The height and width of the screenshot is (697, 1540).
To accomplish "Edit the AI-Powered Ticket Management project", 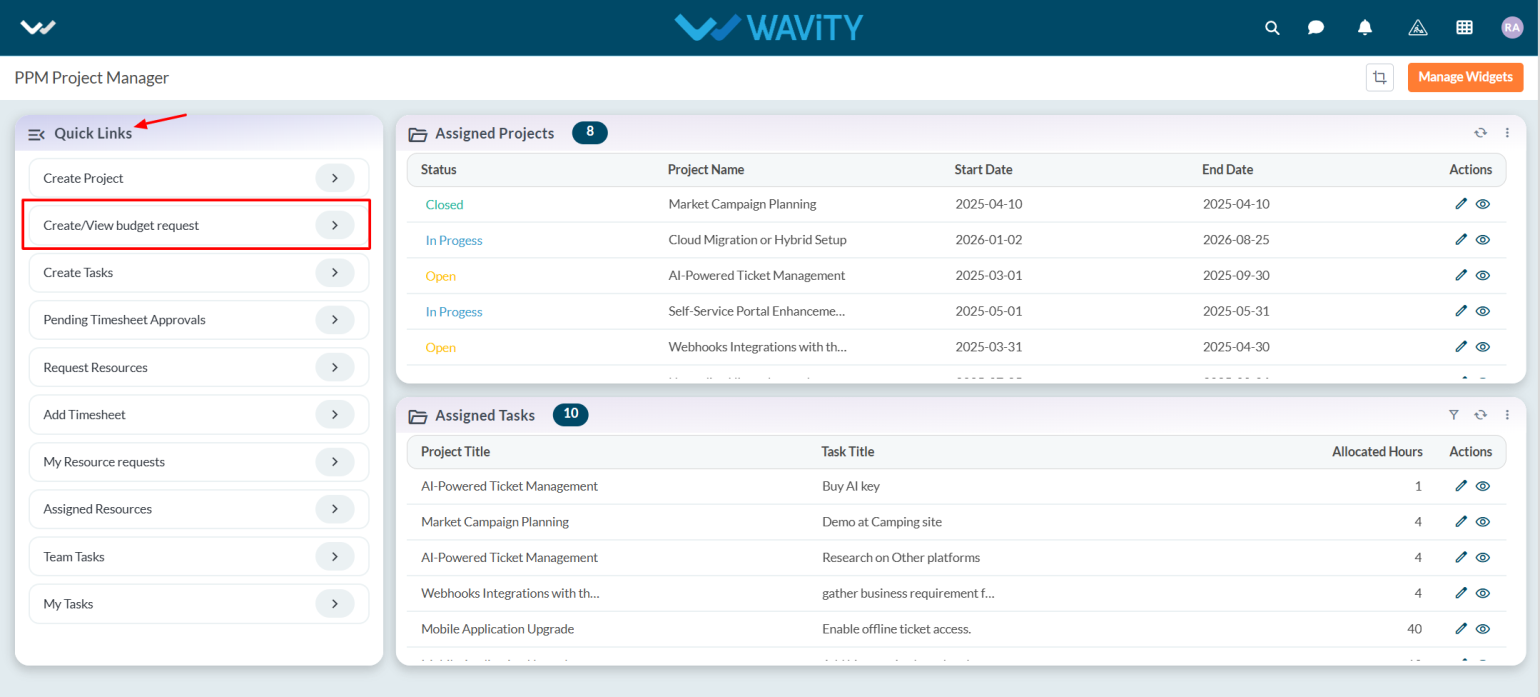I will click(x=1461, y=276).
